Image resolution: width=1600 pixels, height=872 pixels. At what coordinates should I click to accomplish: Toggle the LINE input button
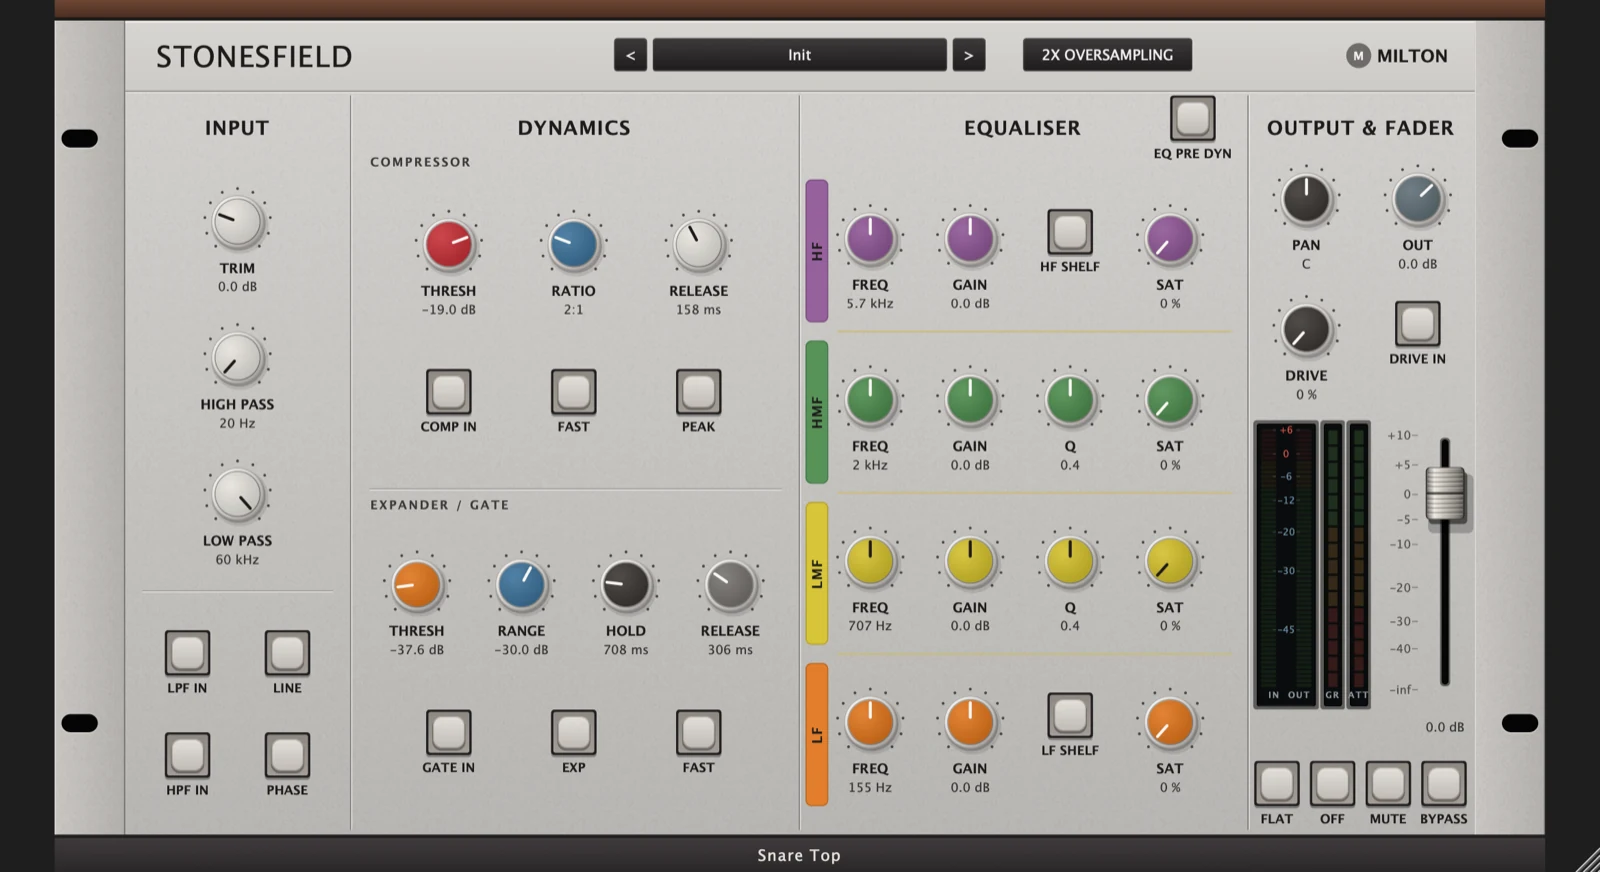click(287, 653)
